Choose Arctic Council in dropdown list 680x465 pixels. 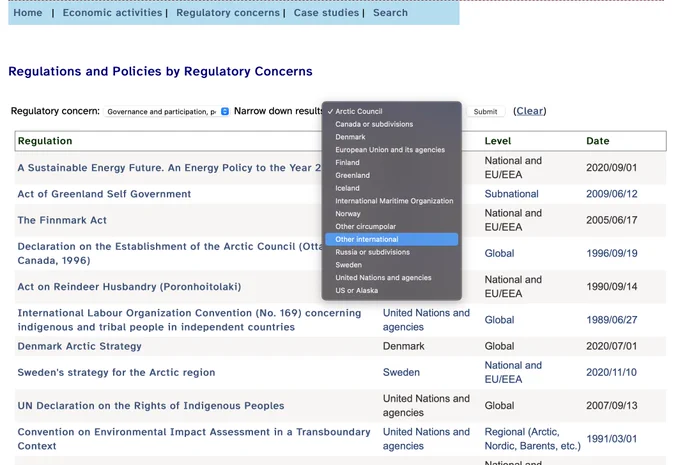point(392,111)
